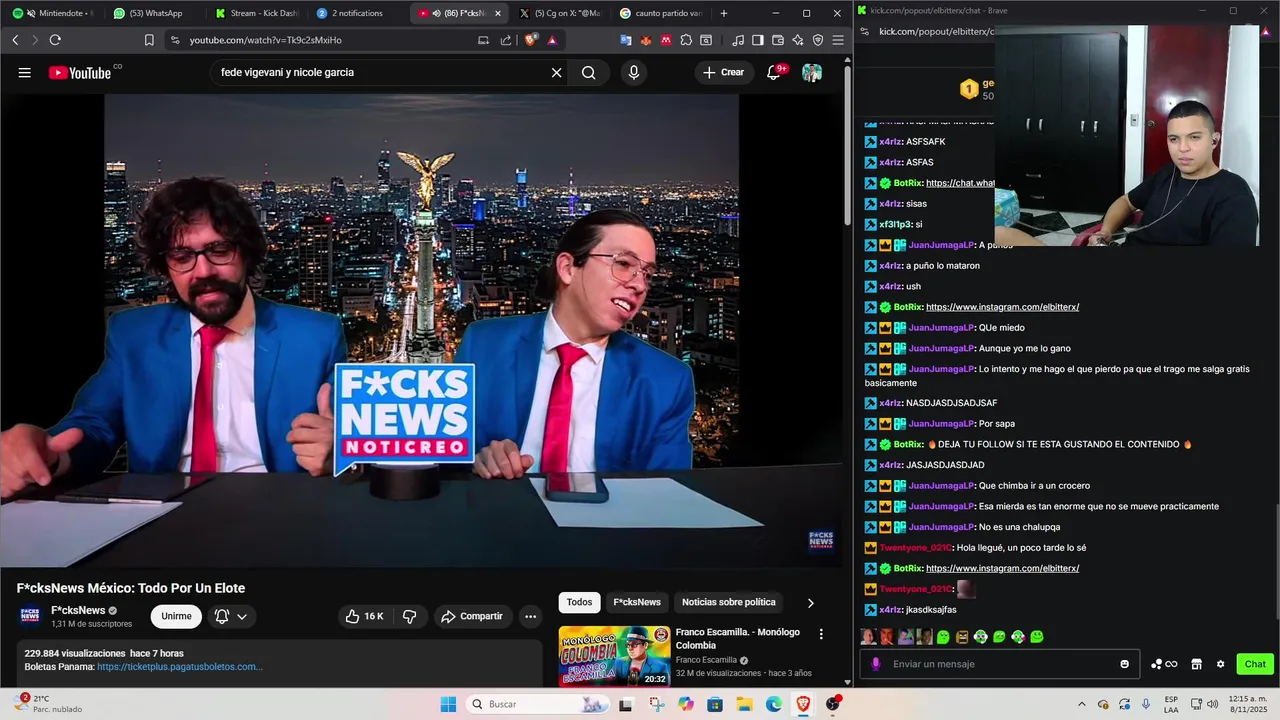The height and width of the screenshot is (720, 1280).
Task: Open Brave VPN shield icon
Action: coord(818,40)
